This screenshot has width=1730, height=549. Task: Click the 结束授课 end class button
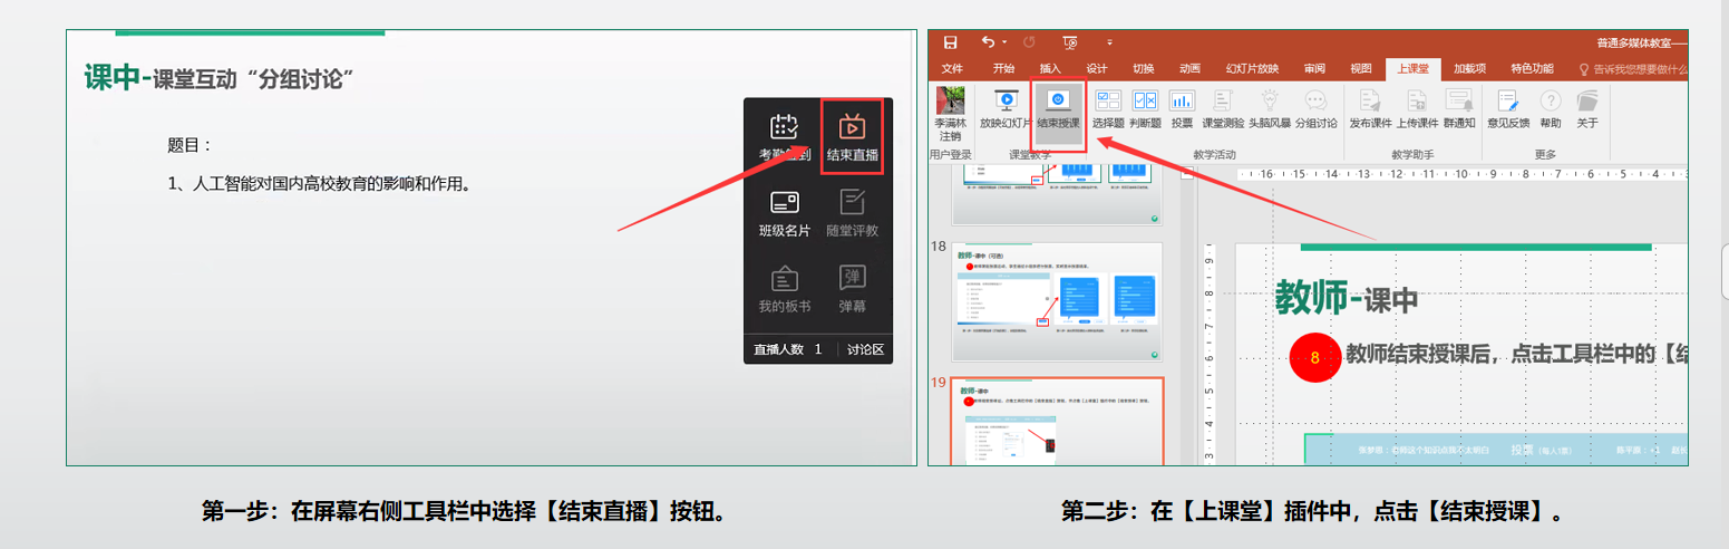tap(1058, 109)
